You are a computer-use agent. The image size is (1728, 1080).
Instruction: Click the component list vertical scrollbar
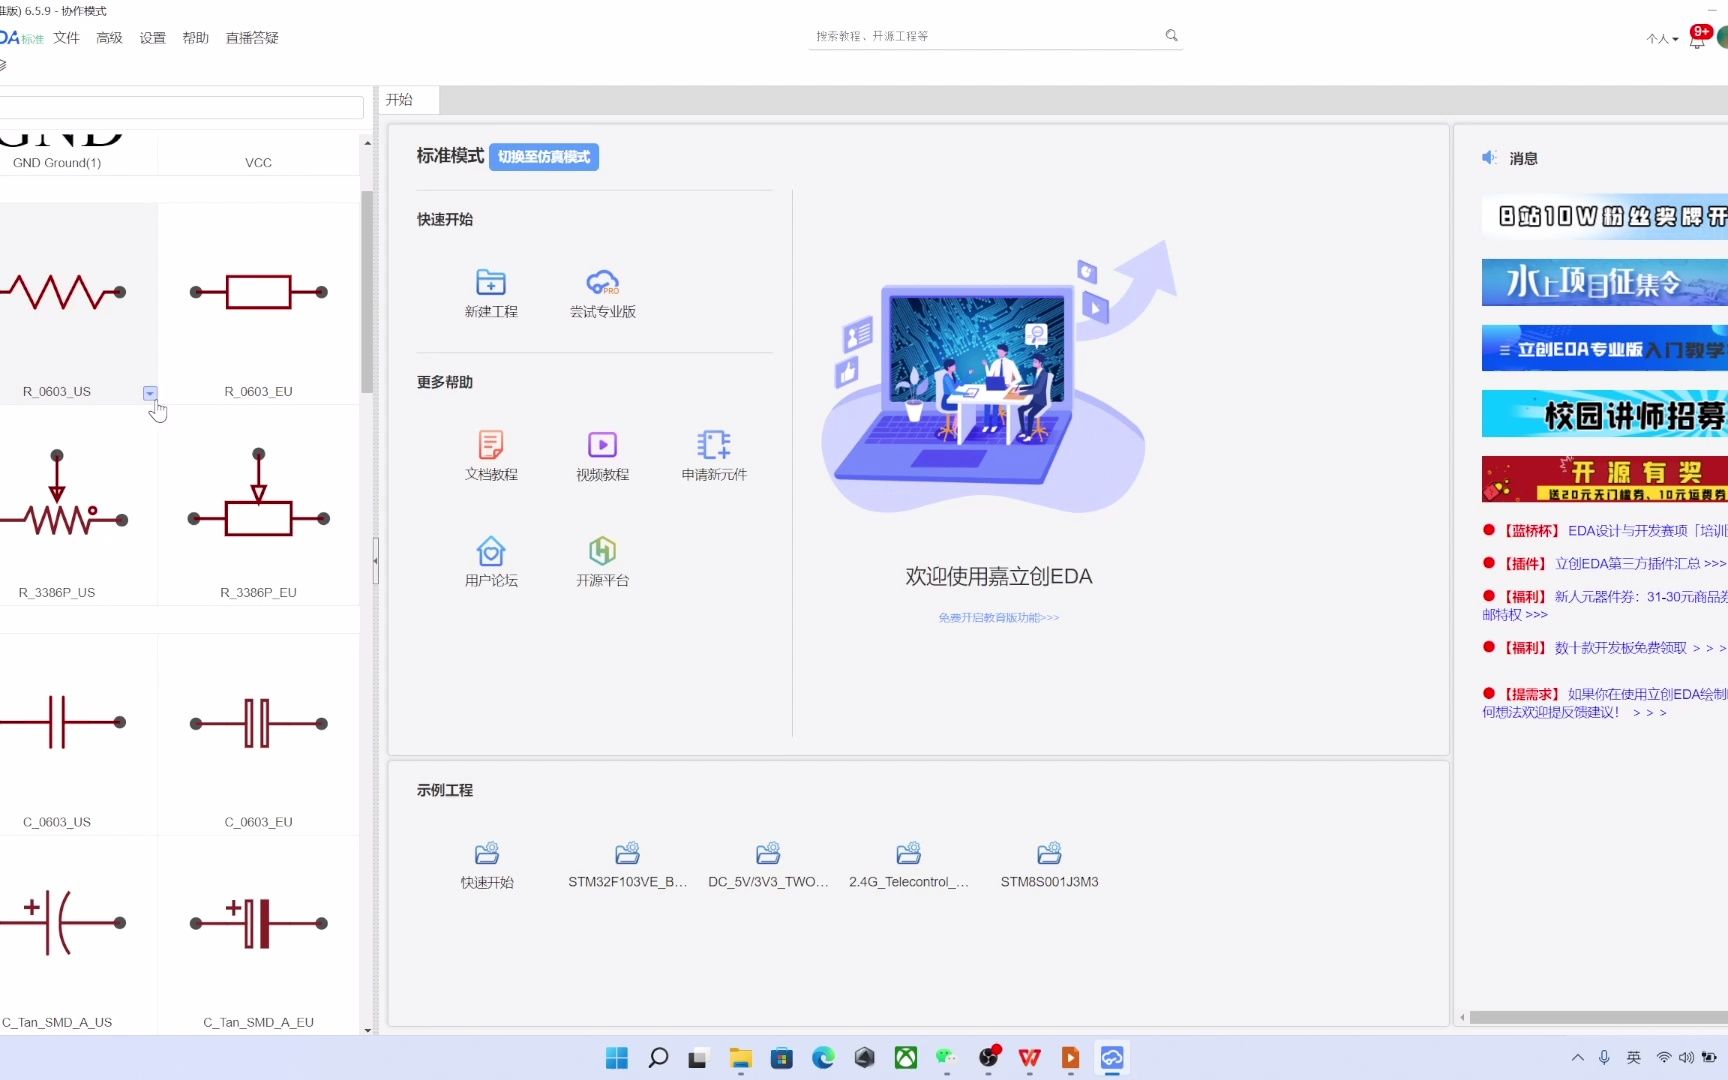(x=367, y=292)
